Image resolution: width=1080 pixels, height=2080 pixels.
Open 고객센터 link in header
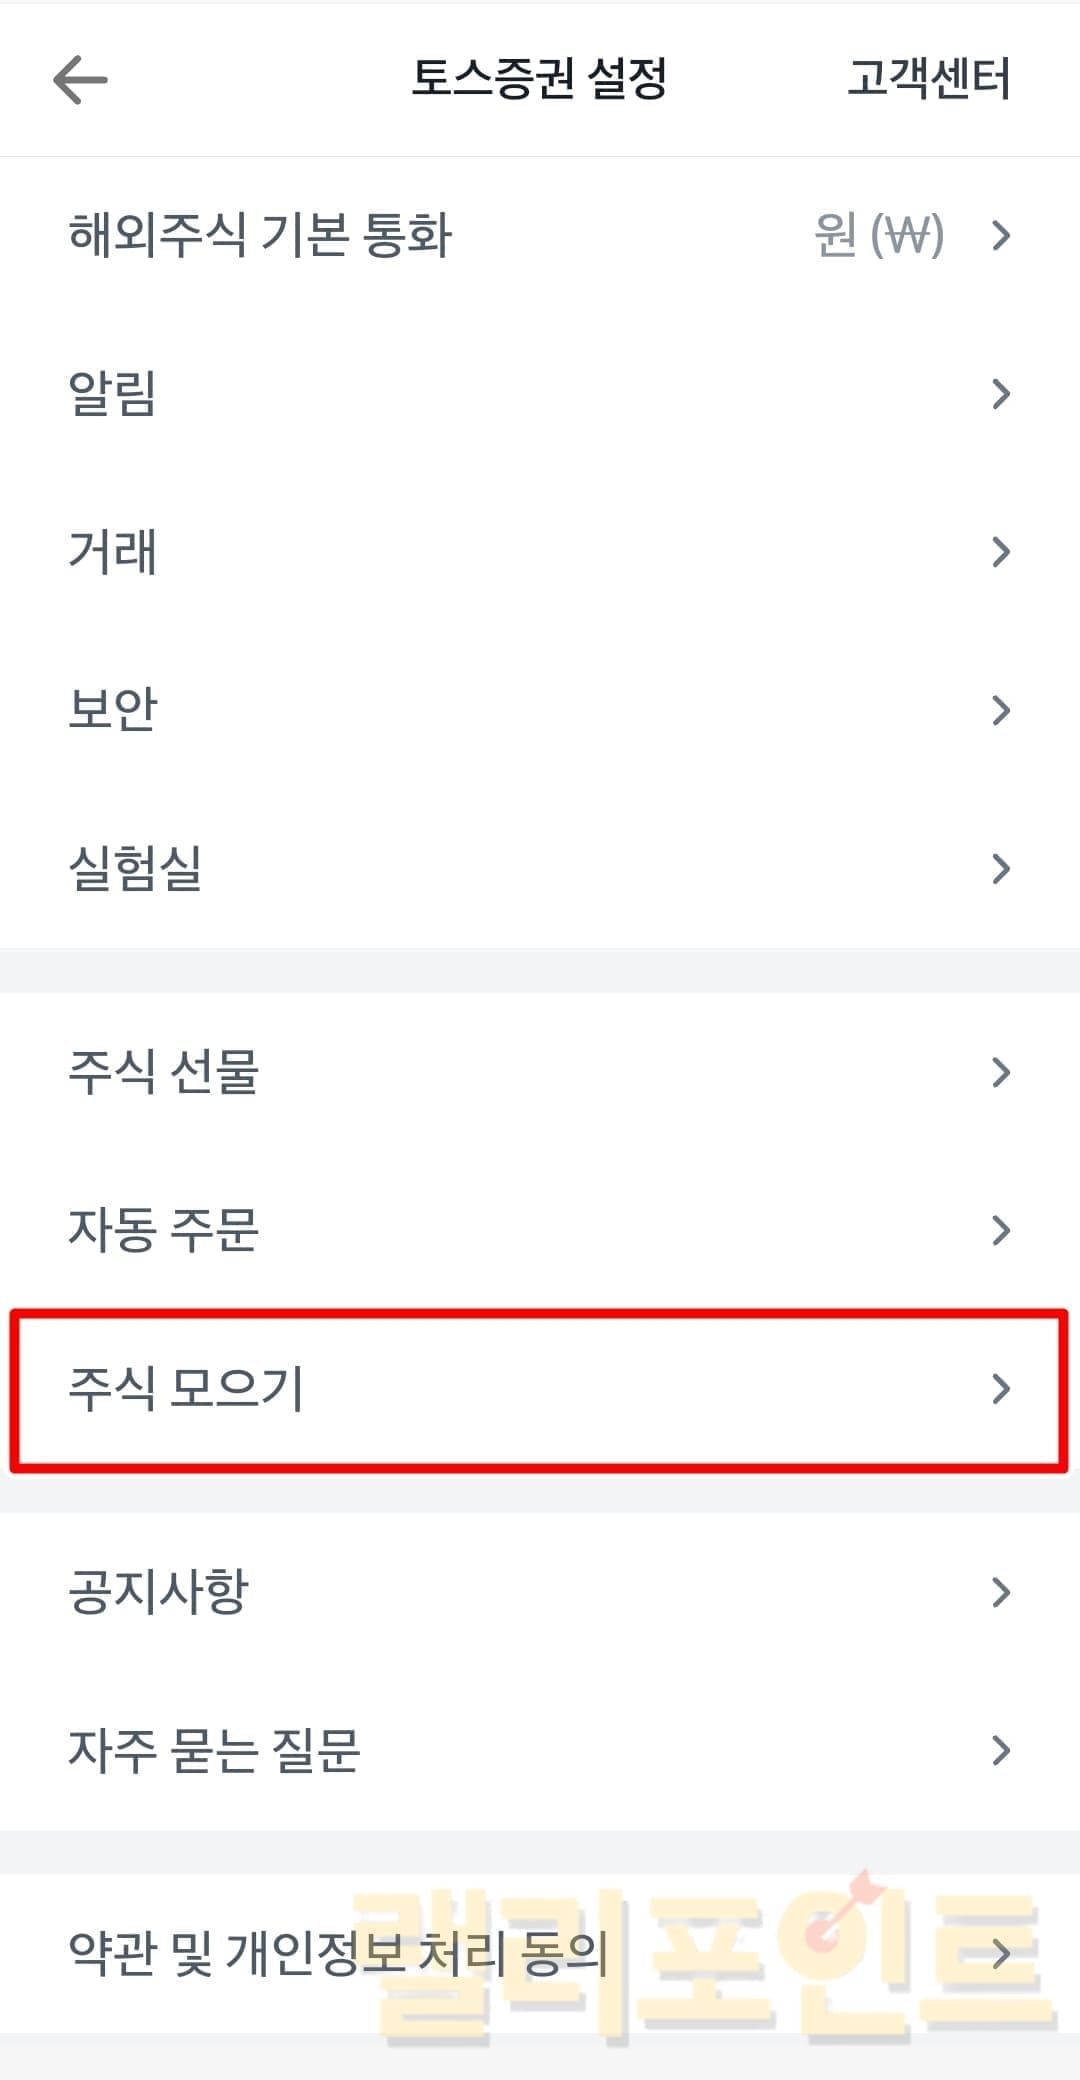pos(928,79)
